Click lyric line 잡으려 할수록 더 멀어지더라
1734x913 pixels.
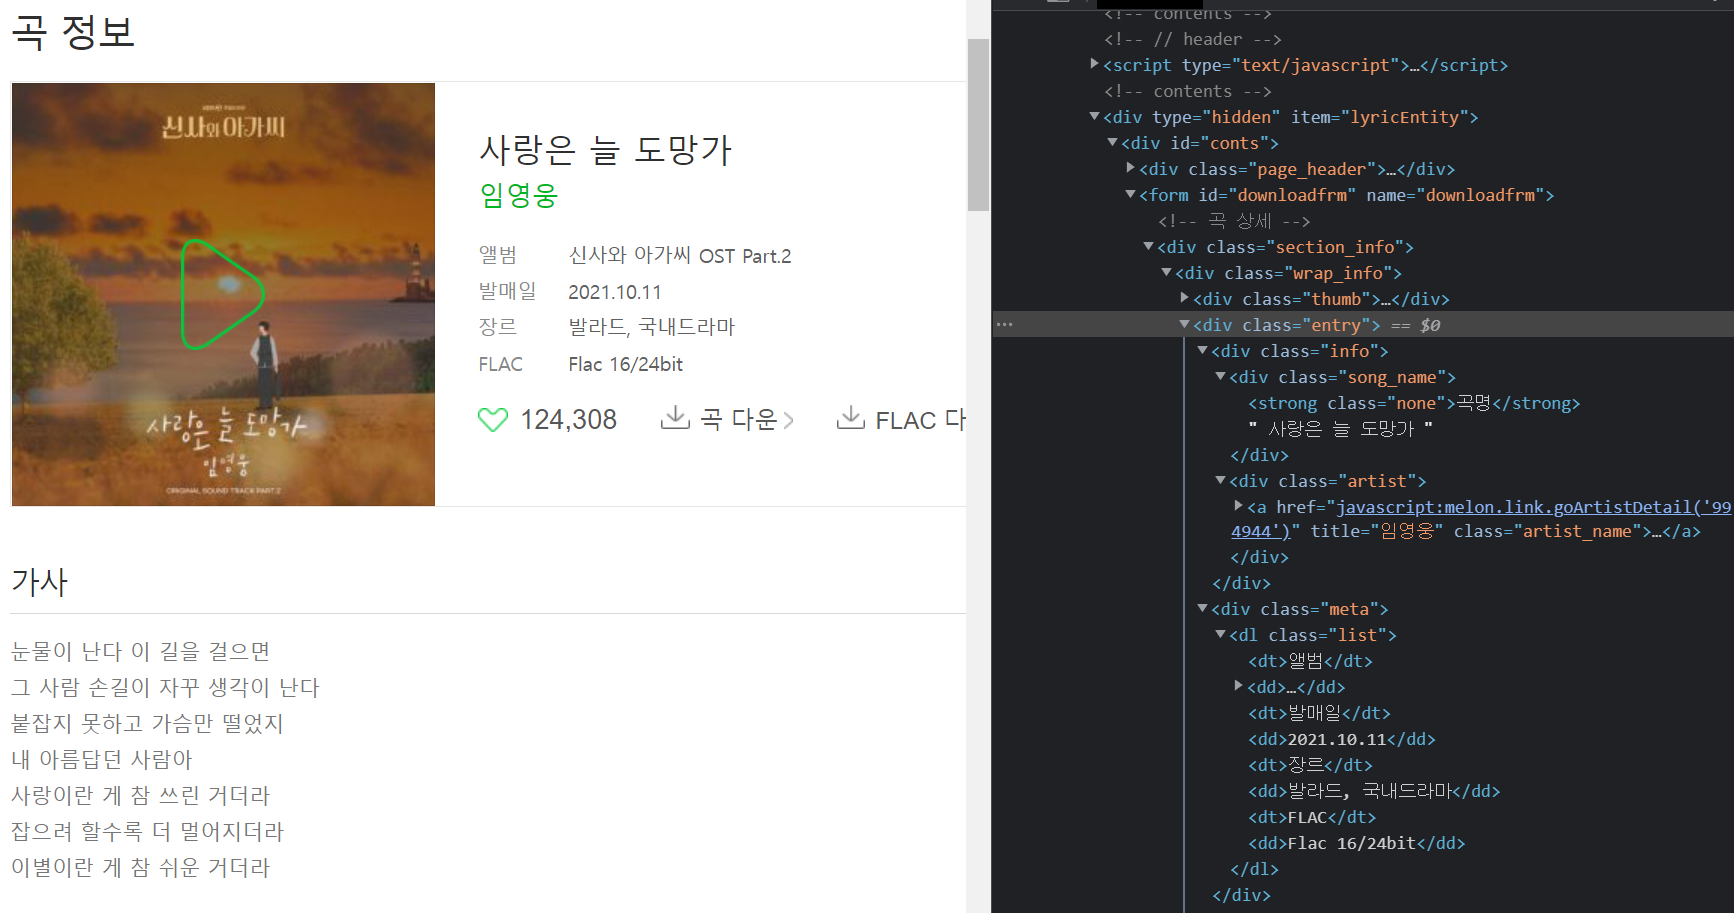[x=147, y=831]
